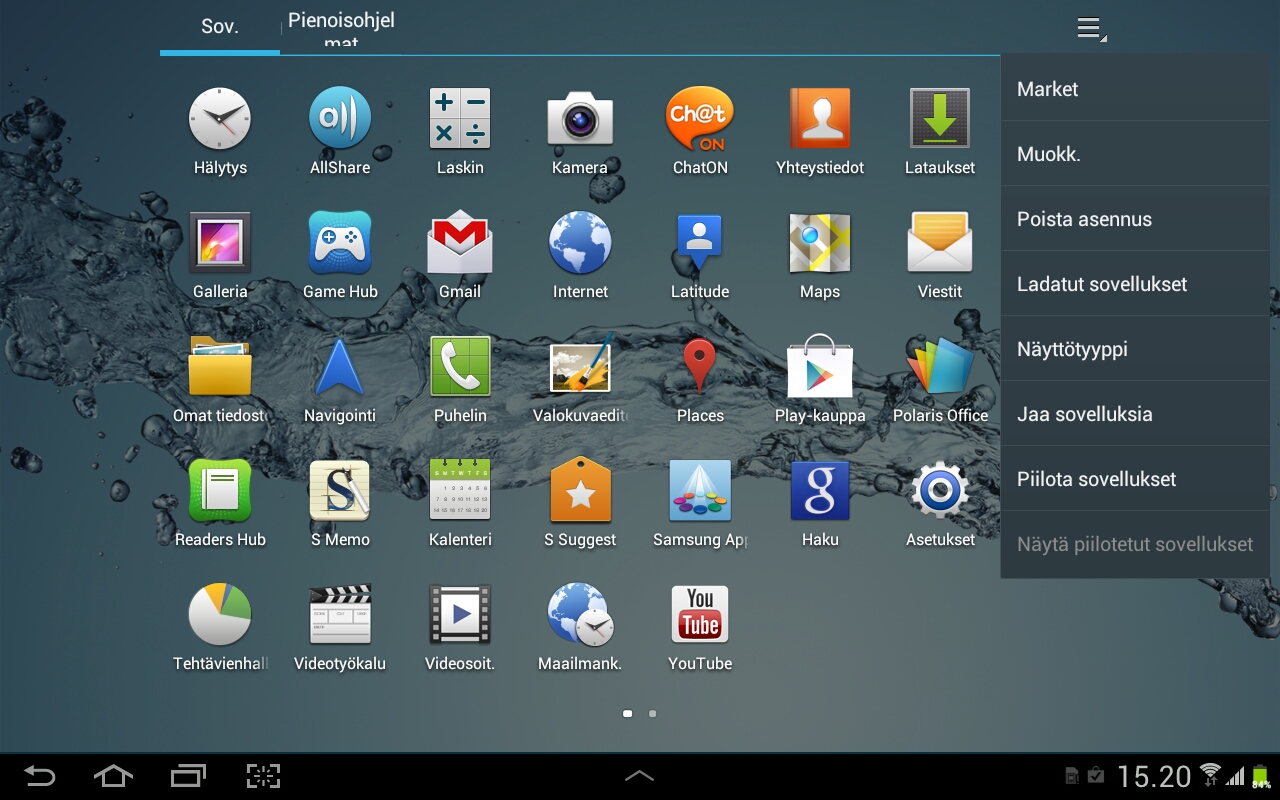This screenshot has width=1280, height=800.
Task: Select Näyttötyyppi menu entry
Action: point(1135,349)
